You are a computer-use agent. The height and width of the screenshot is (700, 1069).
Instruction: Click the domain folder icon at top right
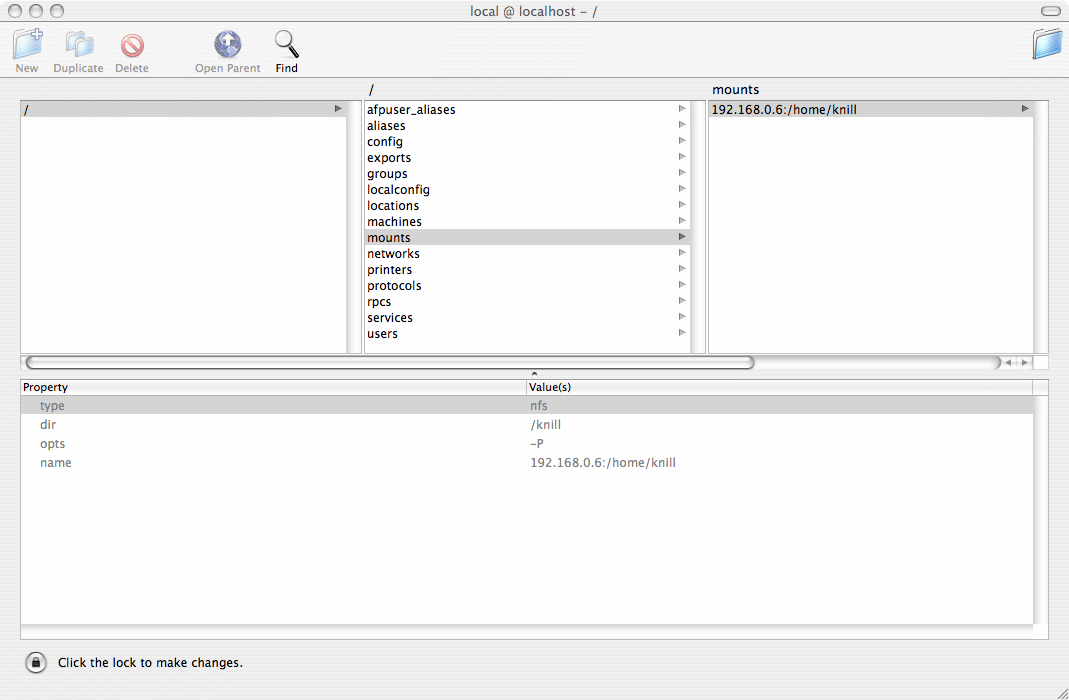tap(1047, 44)
